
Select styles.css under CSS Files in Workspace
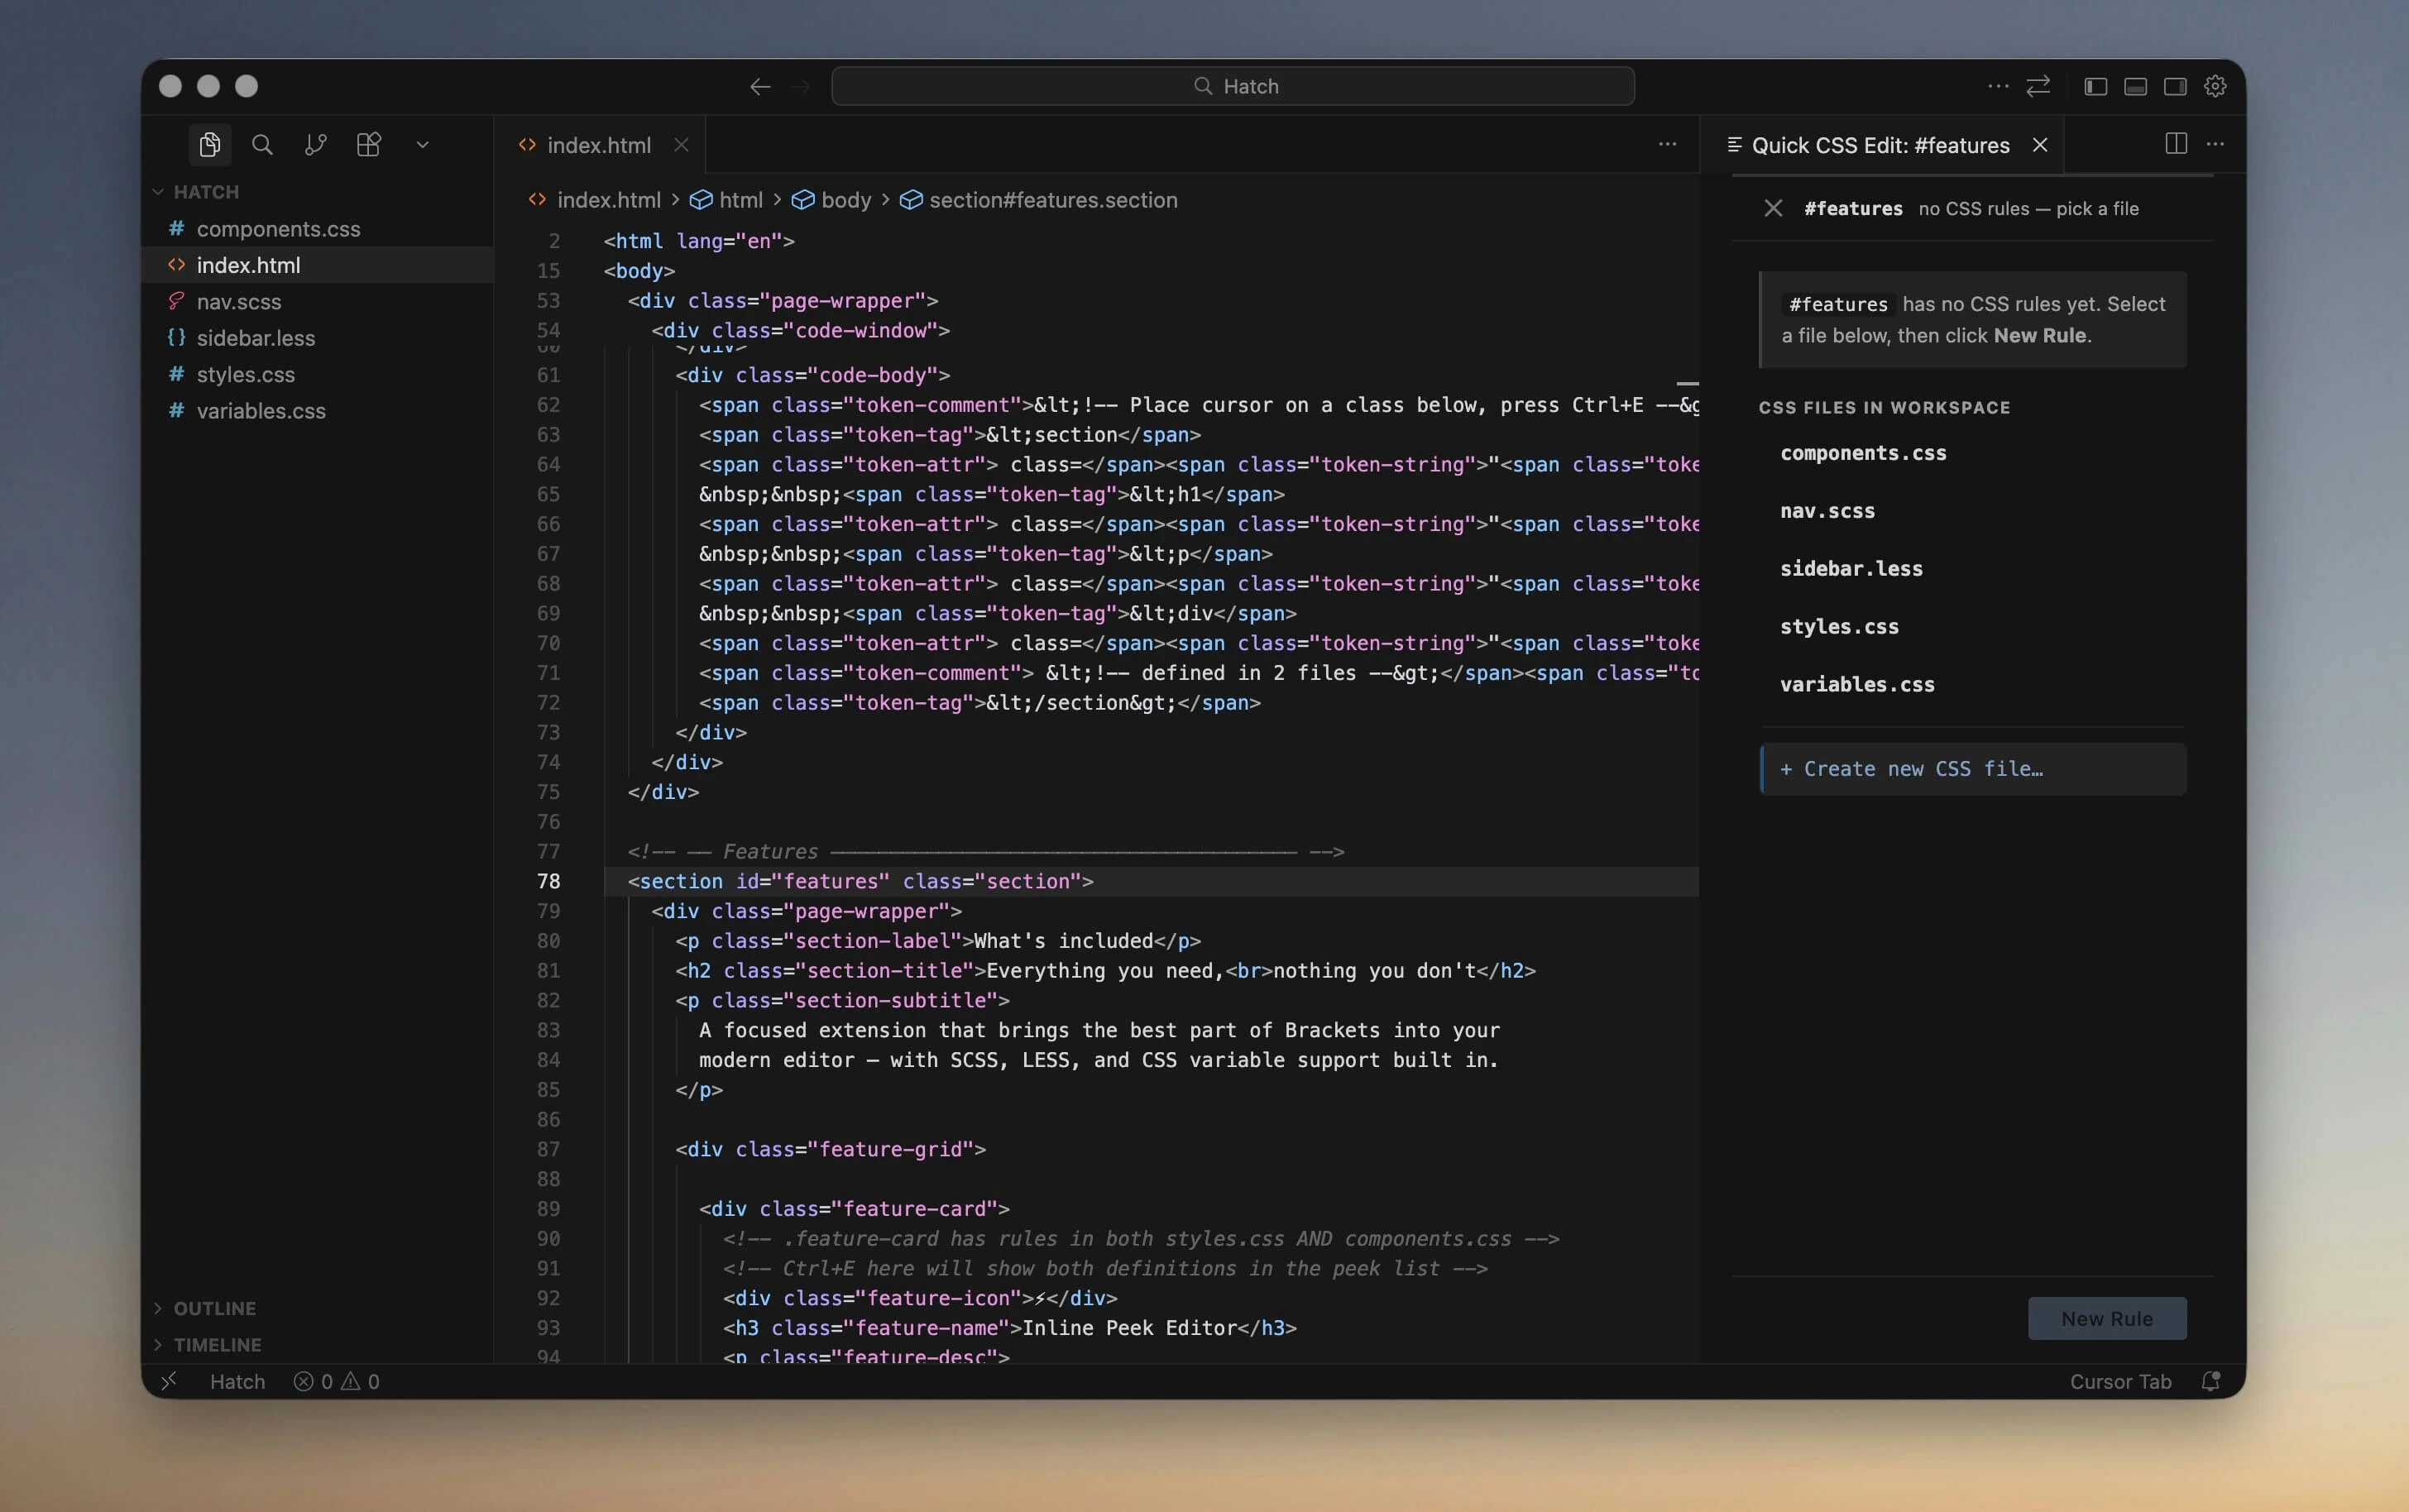point(1839,627)
